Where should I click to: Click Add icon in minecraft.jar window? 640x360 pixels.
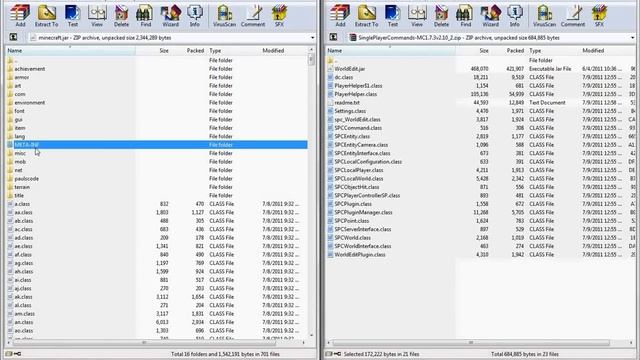(x=20, y=16)
